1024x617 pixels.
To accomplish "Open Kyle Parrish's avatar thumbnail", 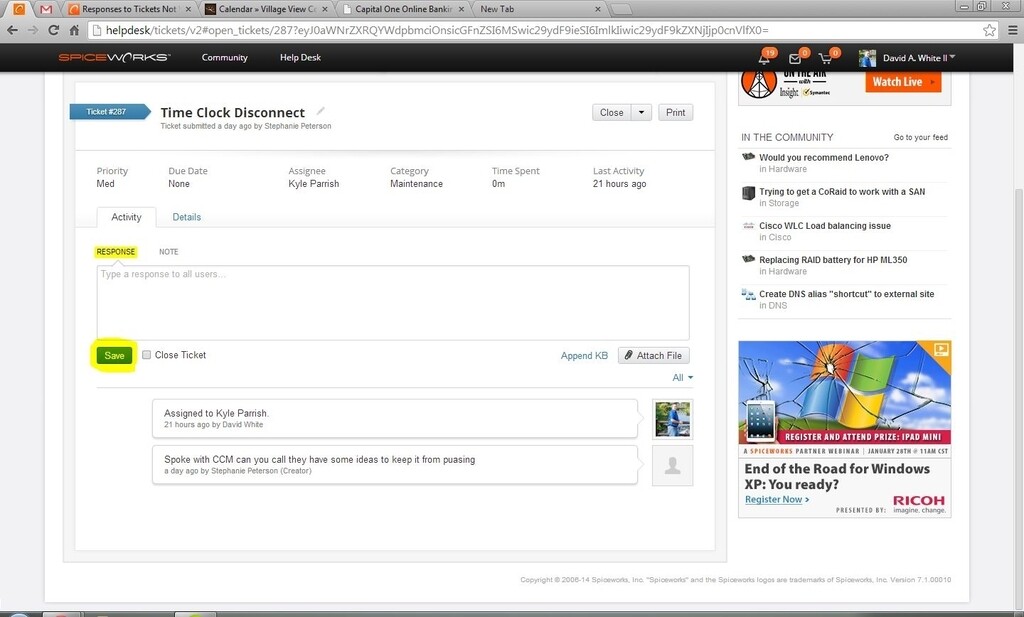I will (671, 418).
